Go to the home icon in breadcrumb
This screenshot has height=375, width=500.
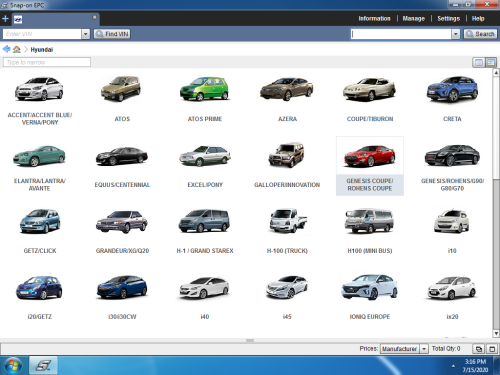[17, 49]
